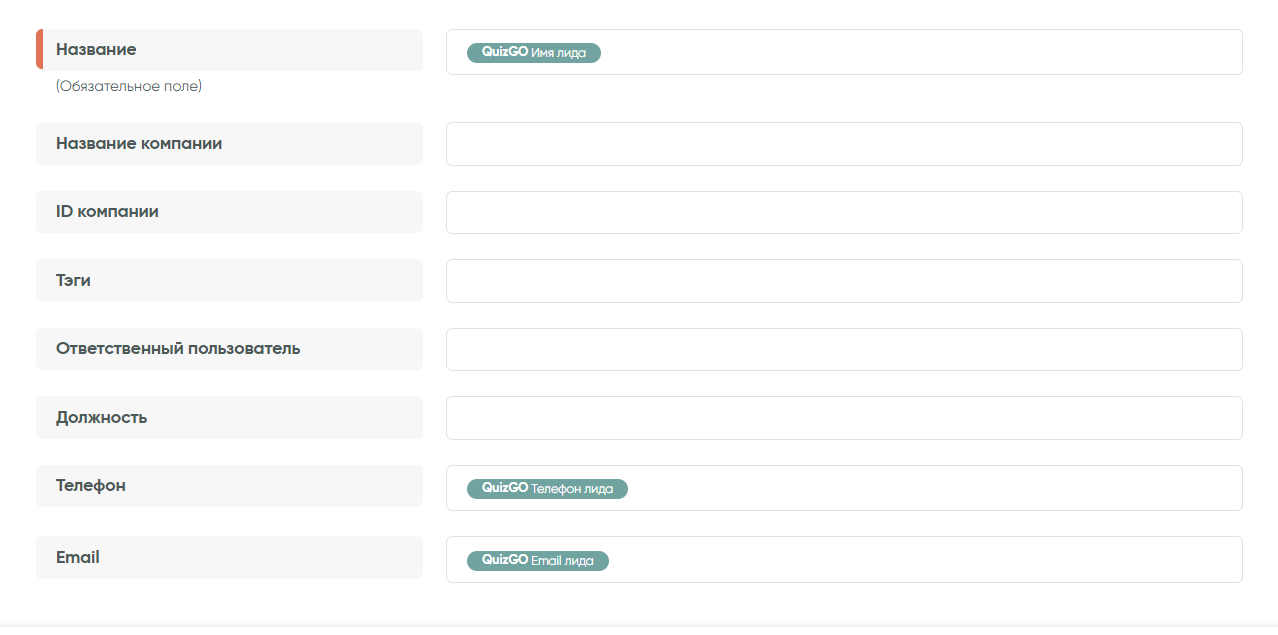Select the Ответственный пользователь label
Screen dimensions: 1278x635
[x=178, y=349]
